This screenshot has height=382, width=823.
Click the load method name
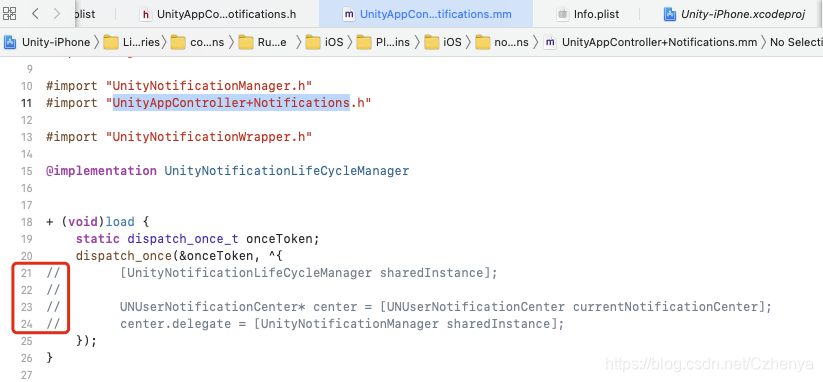coord(120,222)
